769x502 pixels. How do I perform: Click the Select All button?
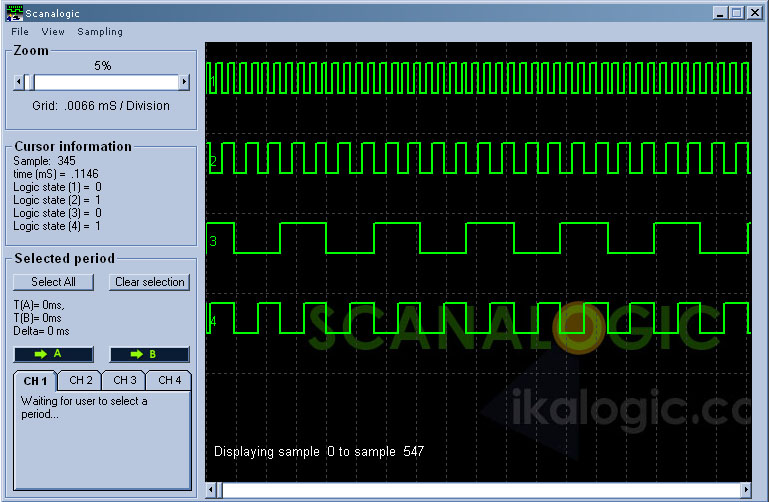coord(53,282)
